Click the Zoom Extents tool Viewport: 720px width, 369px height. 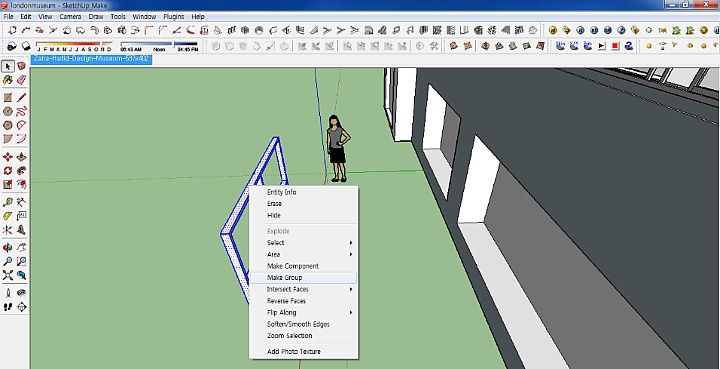click(8, 275)
